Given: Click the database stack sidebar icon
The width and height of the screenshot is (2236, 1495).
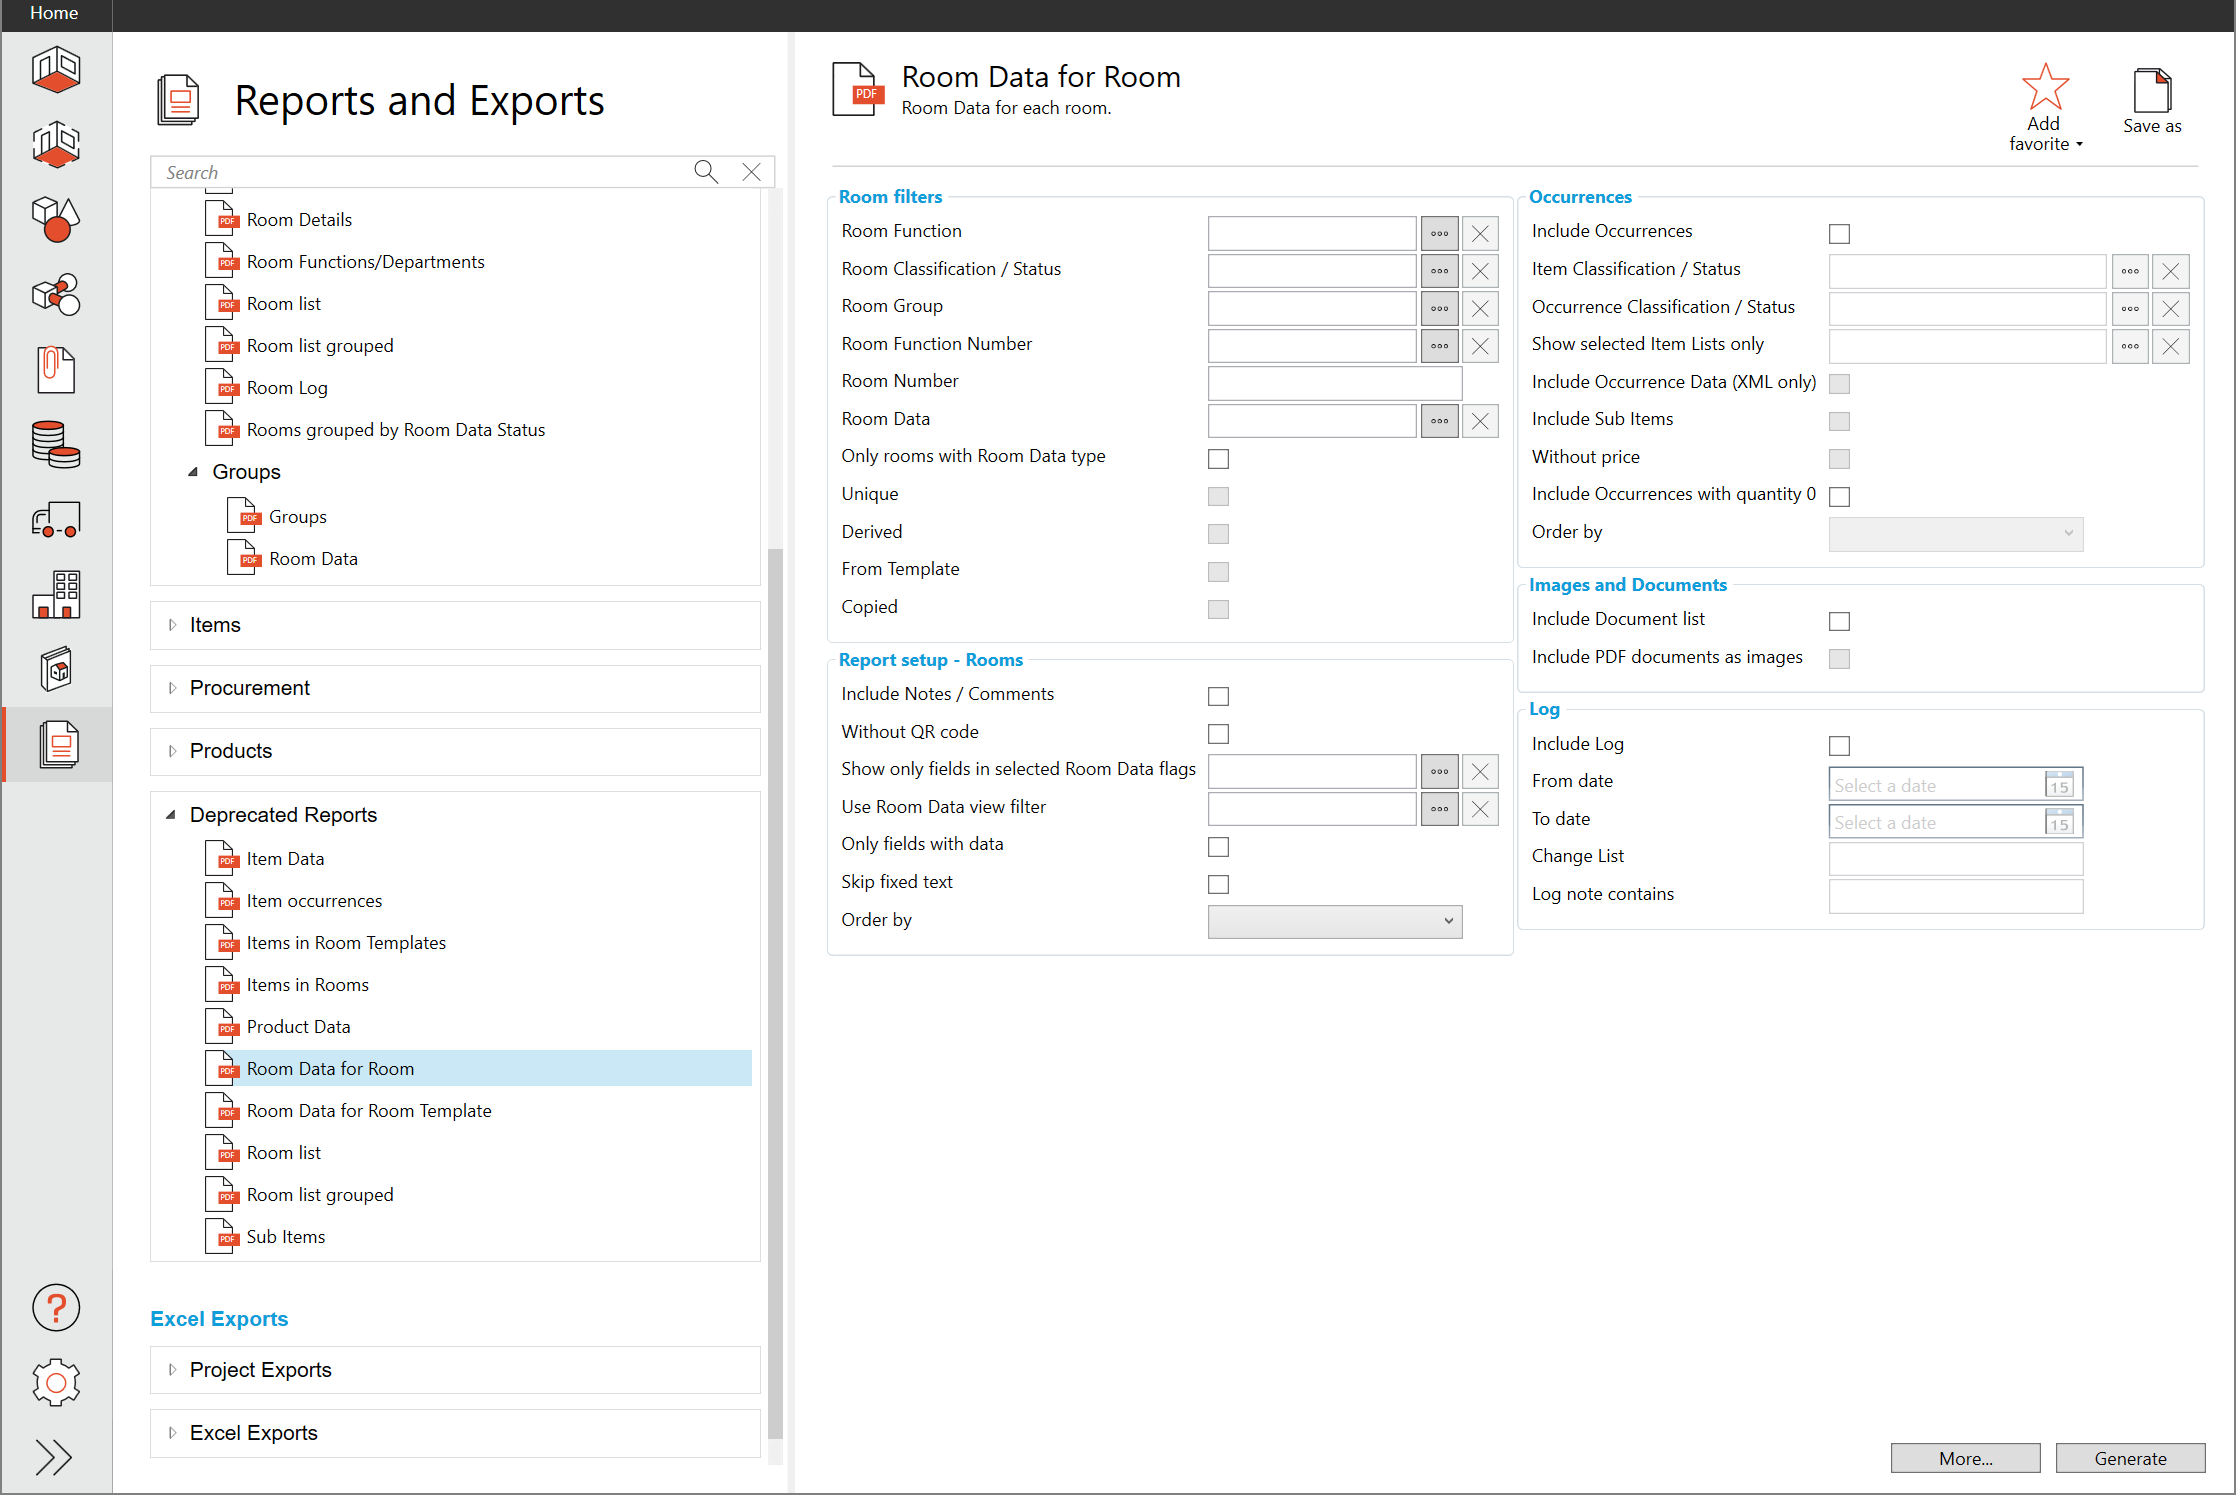Looking at the screenshot, I should [x=56, y=444].
